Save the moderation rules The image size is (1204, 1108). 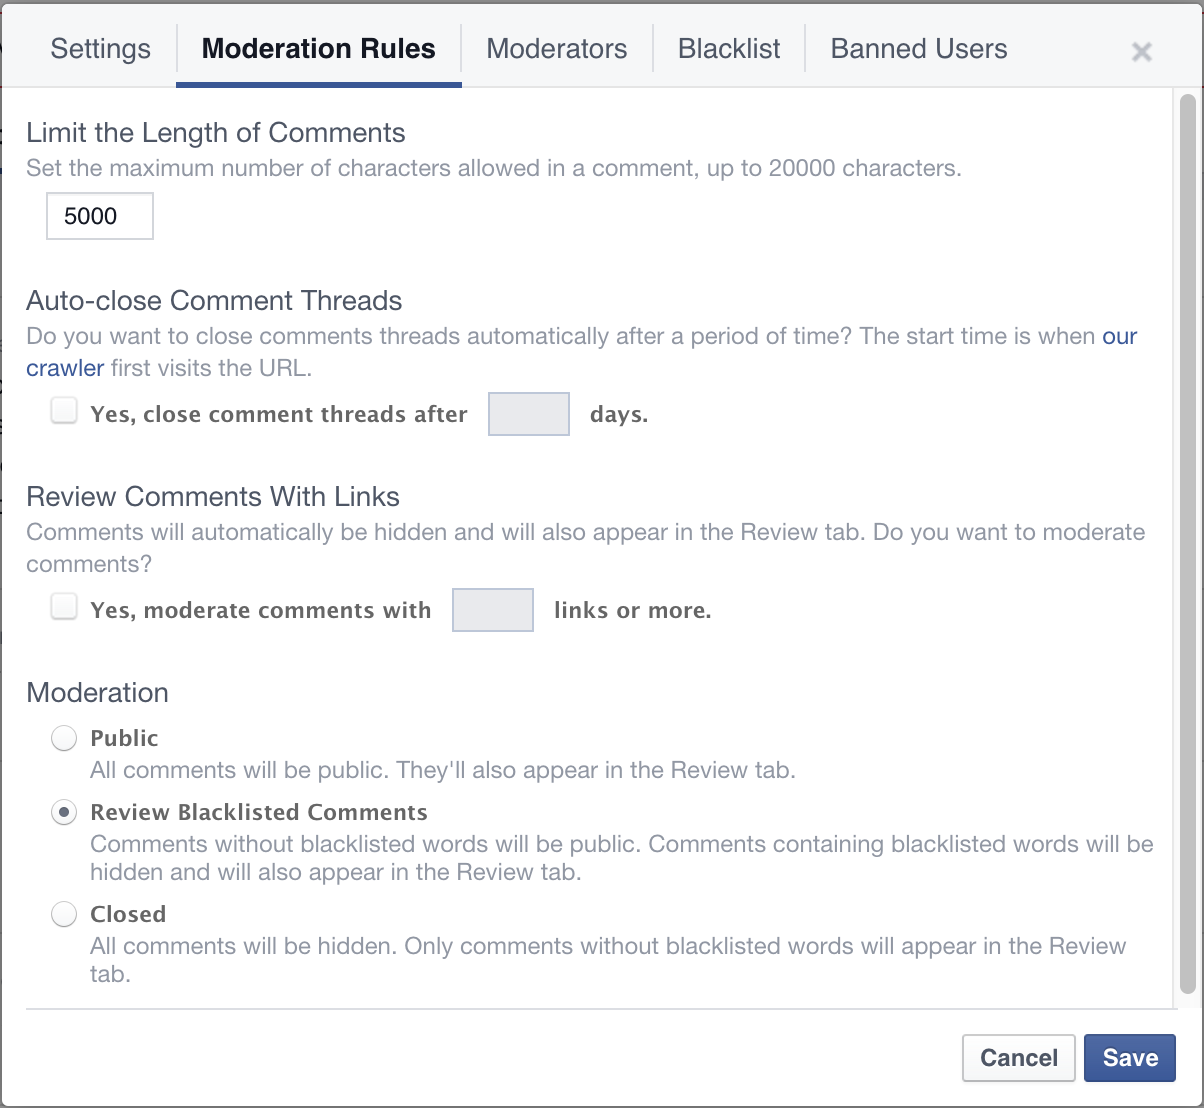(x=1130, y=1058)
